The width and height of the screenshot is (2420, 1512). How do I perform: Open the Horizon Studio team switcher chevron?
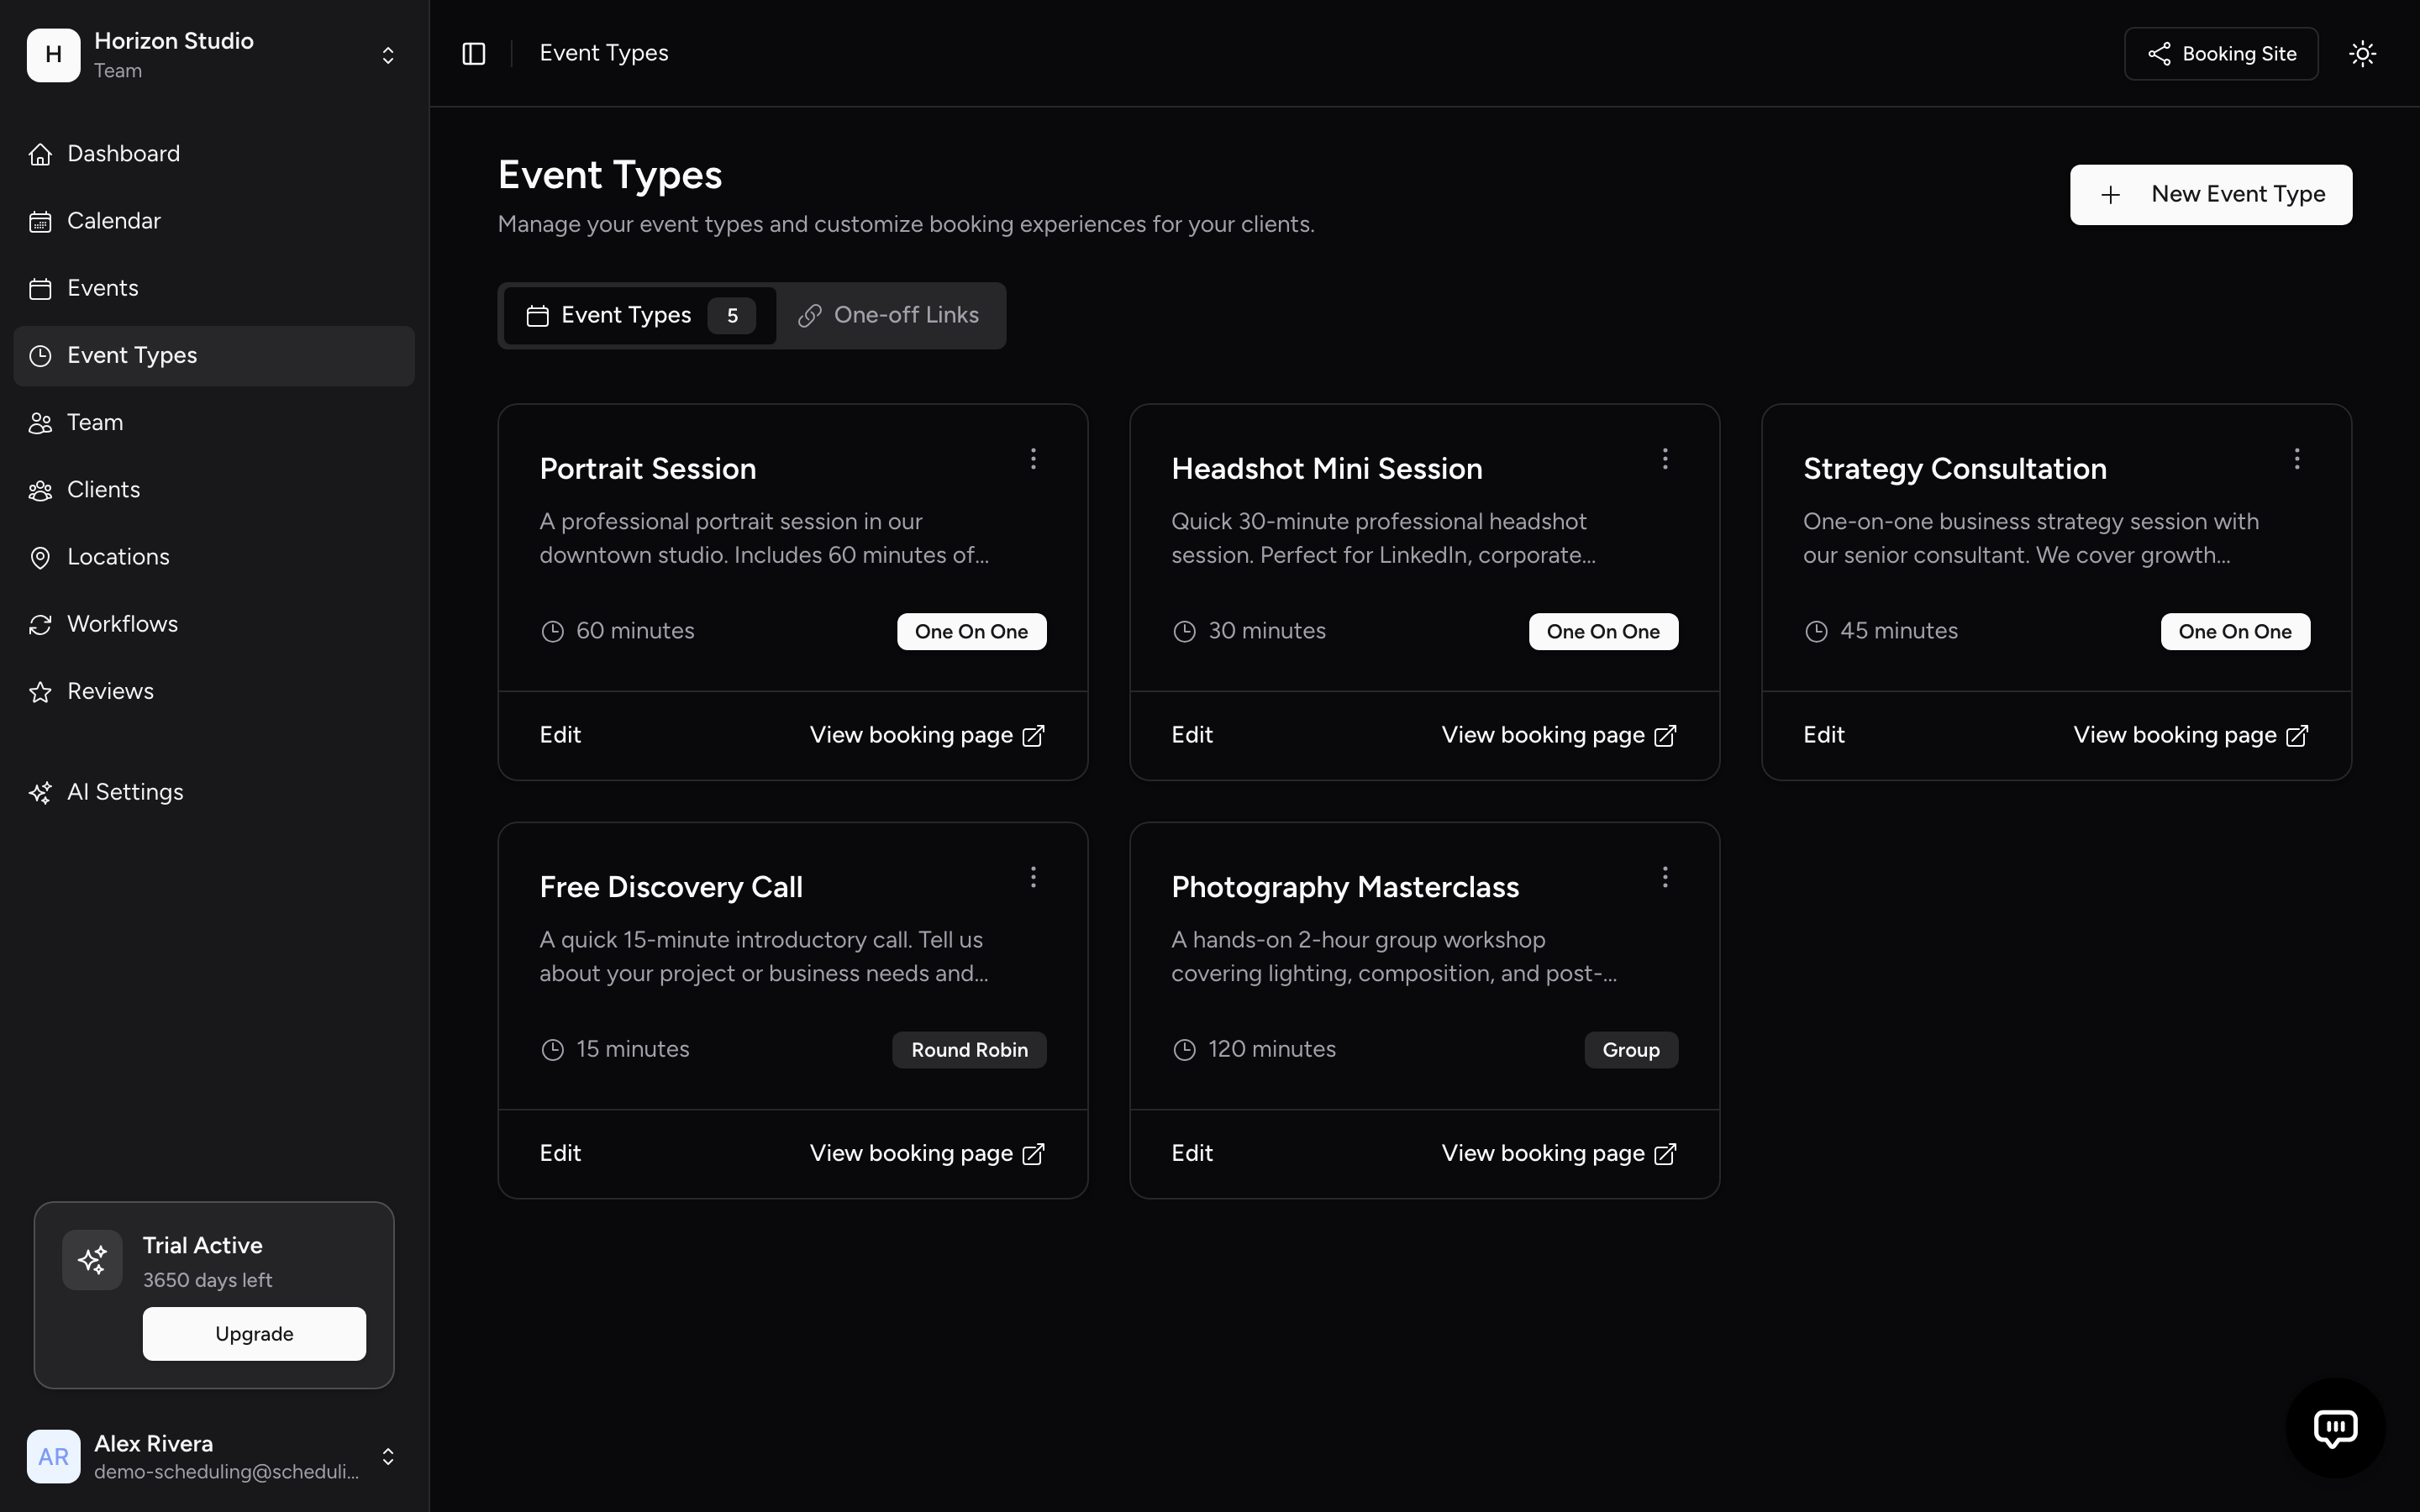point(388,55)
